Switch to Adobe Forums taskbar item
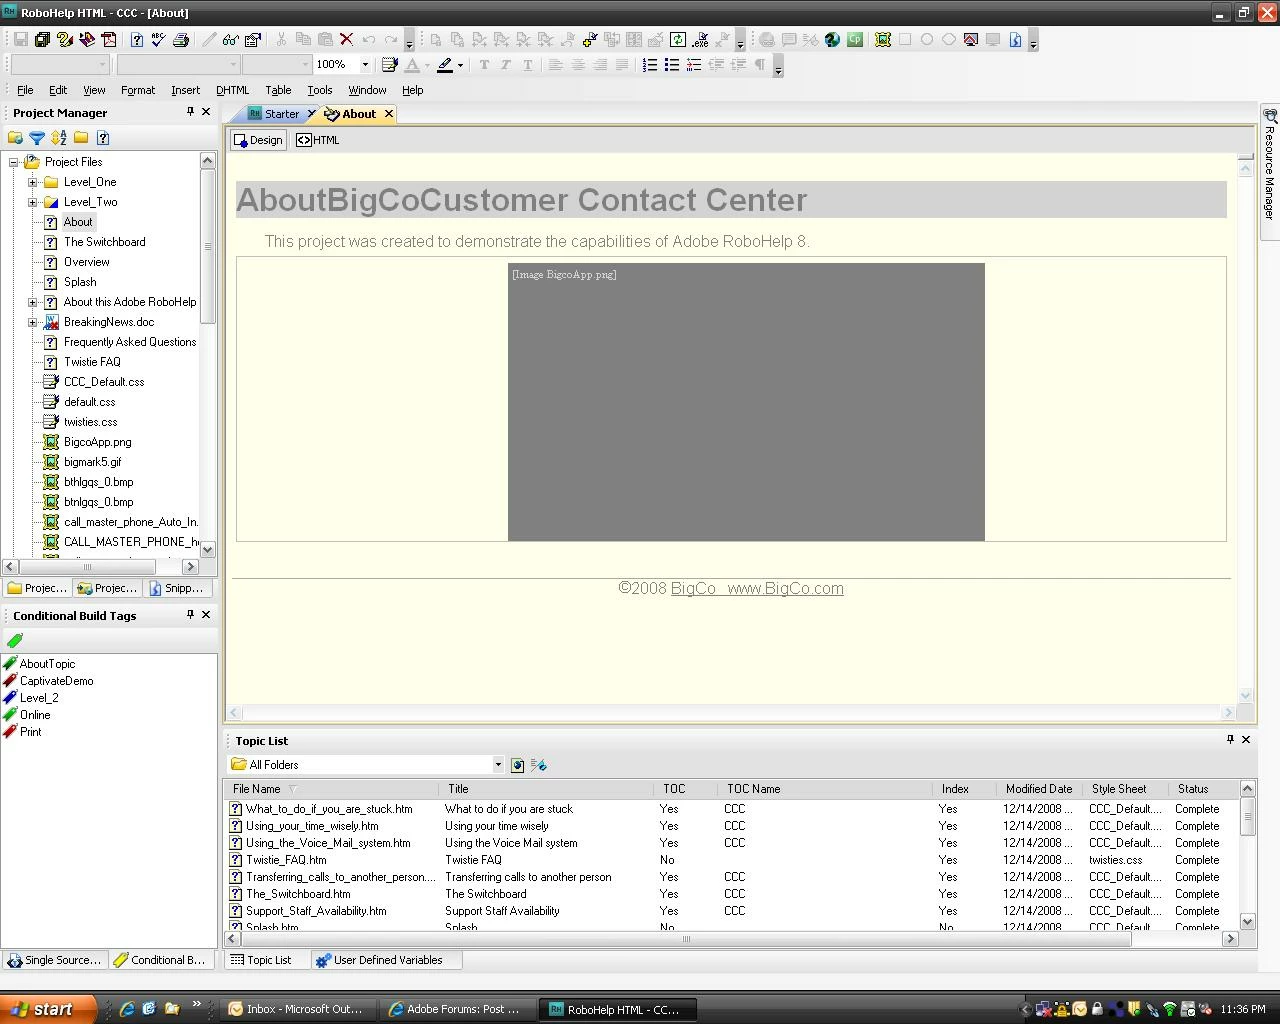 [458, 1009]
